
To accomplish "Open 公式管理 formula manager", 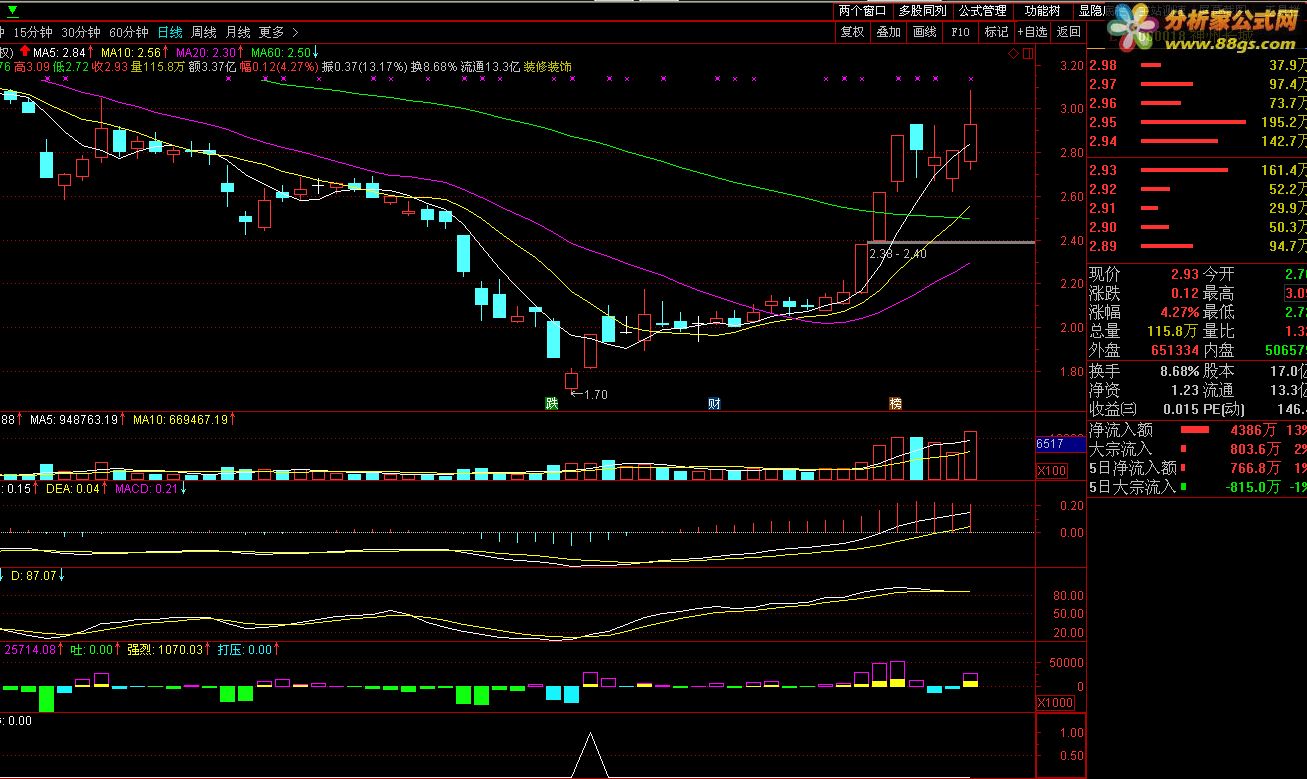I will [x=982, y=11].
